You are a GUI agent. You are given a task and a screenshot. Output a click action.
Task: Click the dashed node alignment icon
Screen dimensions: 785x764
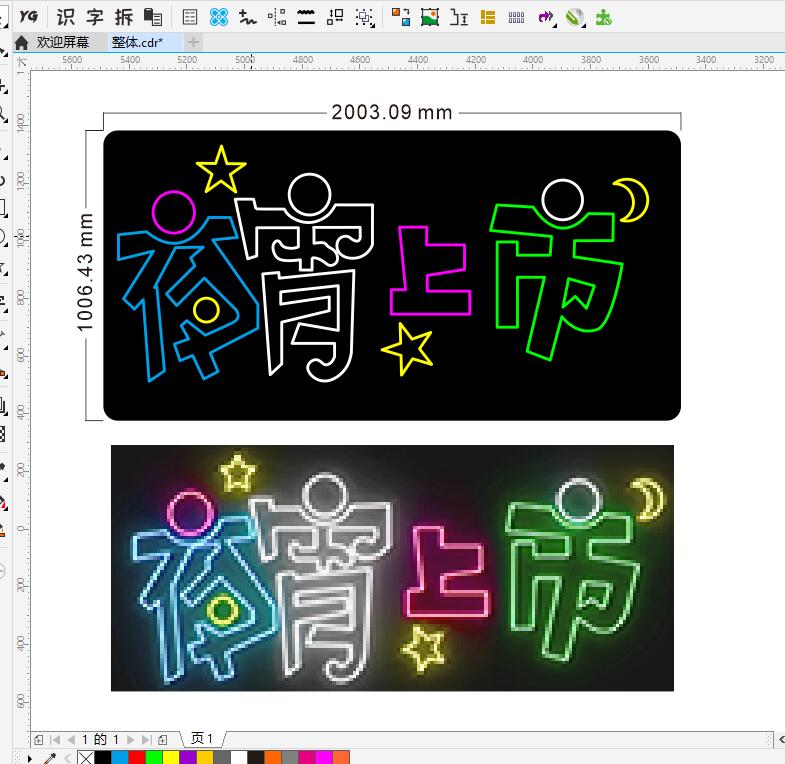tap(277, 18)
